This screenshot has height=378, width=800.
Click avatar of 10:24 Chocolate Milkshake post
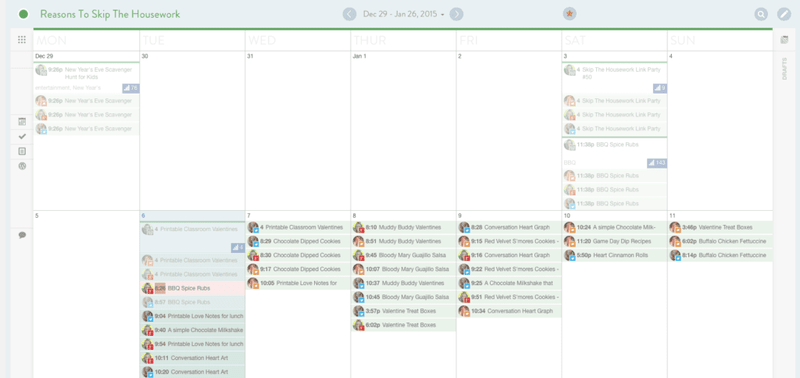coord(570,228)
